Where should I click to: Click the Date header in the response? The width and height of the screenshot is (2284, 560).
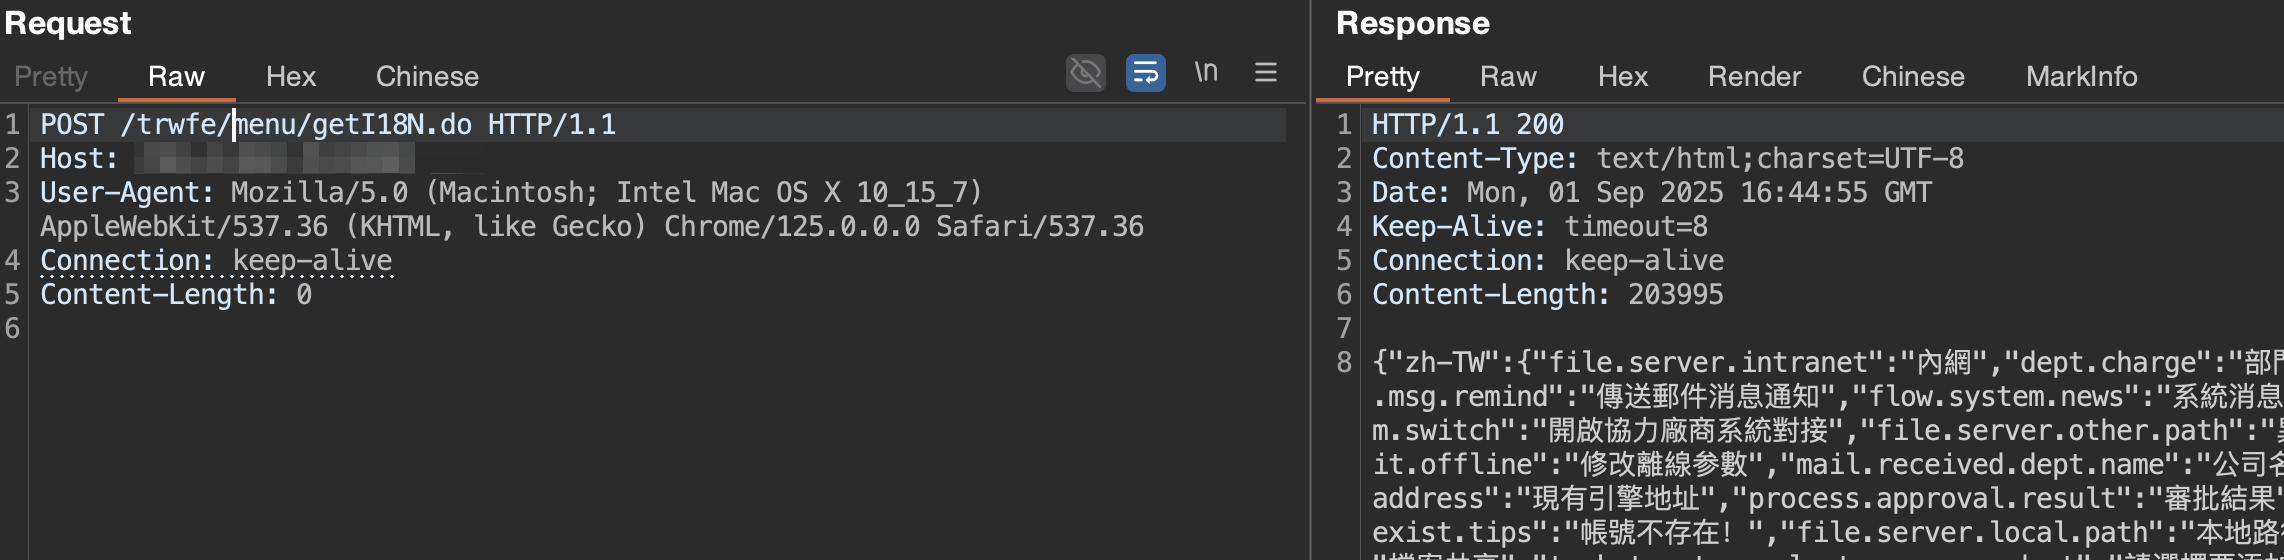click(1650, 193)
